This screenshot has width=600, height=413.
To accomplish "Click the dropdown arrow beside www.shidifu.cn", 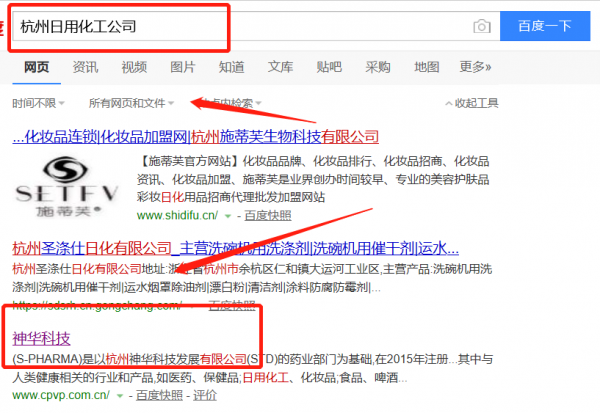I will [x=228, y=215].
